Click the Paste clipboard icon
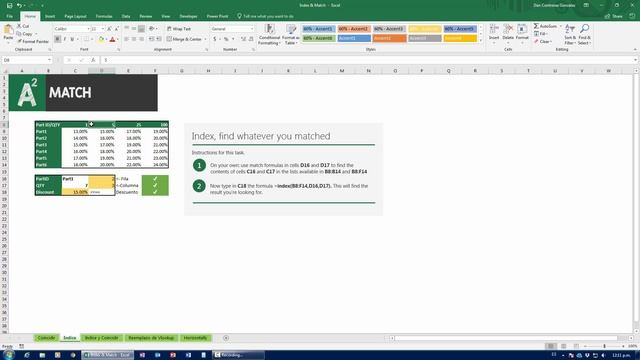The height and width of the screenshot is (360, 640). click(x=8, y=30)
